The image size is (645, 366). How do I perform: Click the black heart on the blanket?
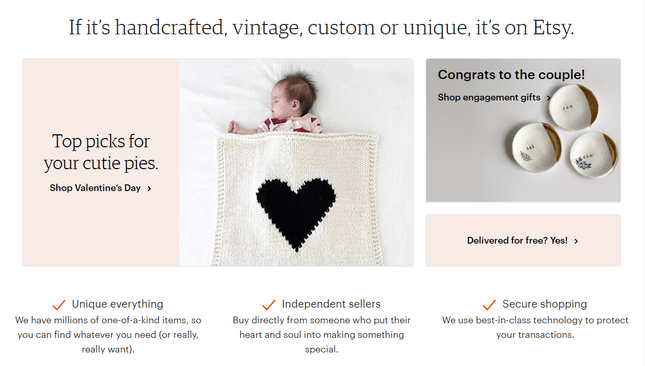(x=296, y=214)
